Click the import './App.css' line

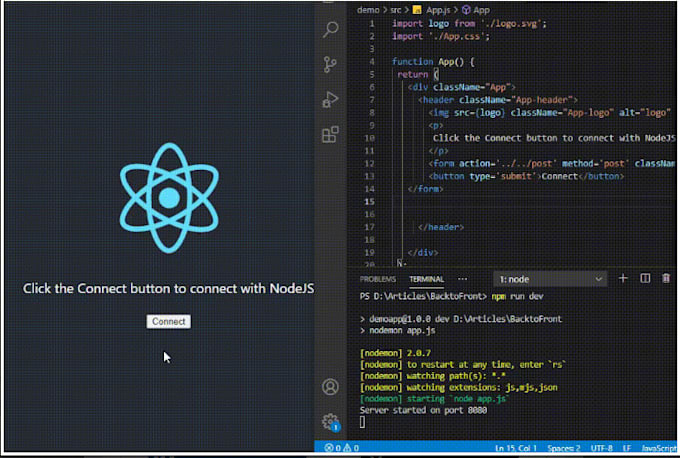coord(441,36)
